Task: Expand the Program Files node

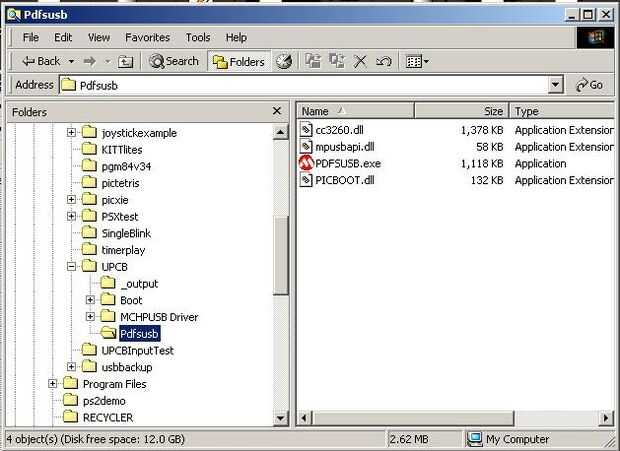Action: (x=52, y=383)
